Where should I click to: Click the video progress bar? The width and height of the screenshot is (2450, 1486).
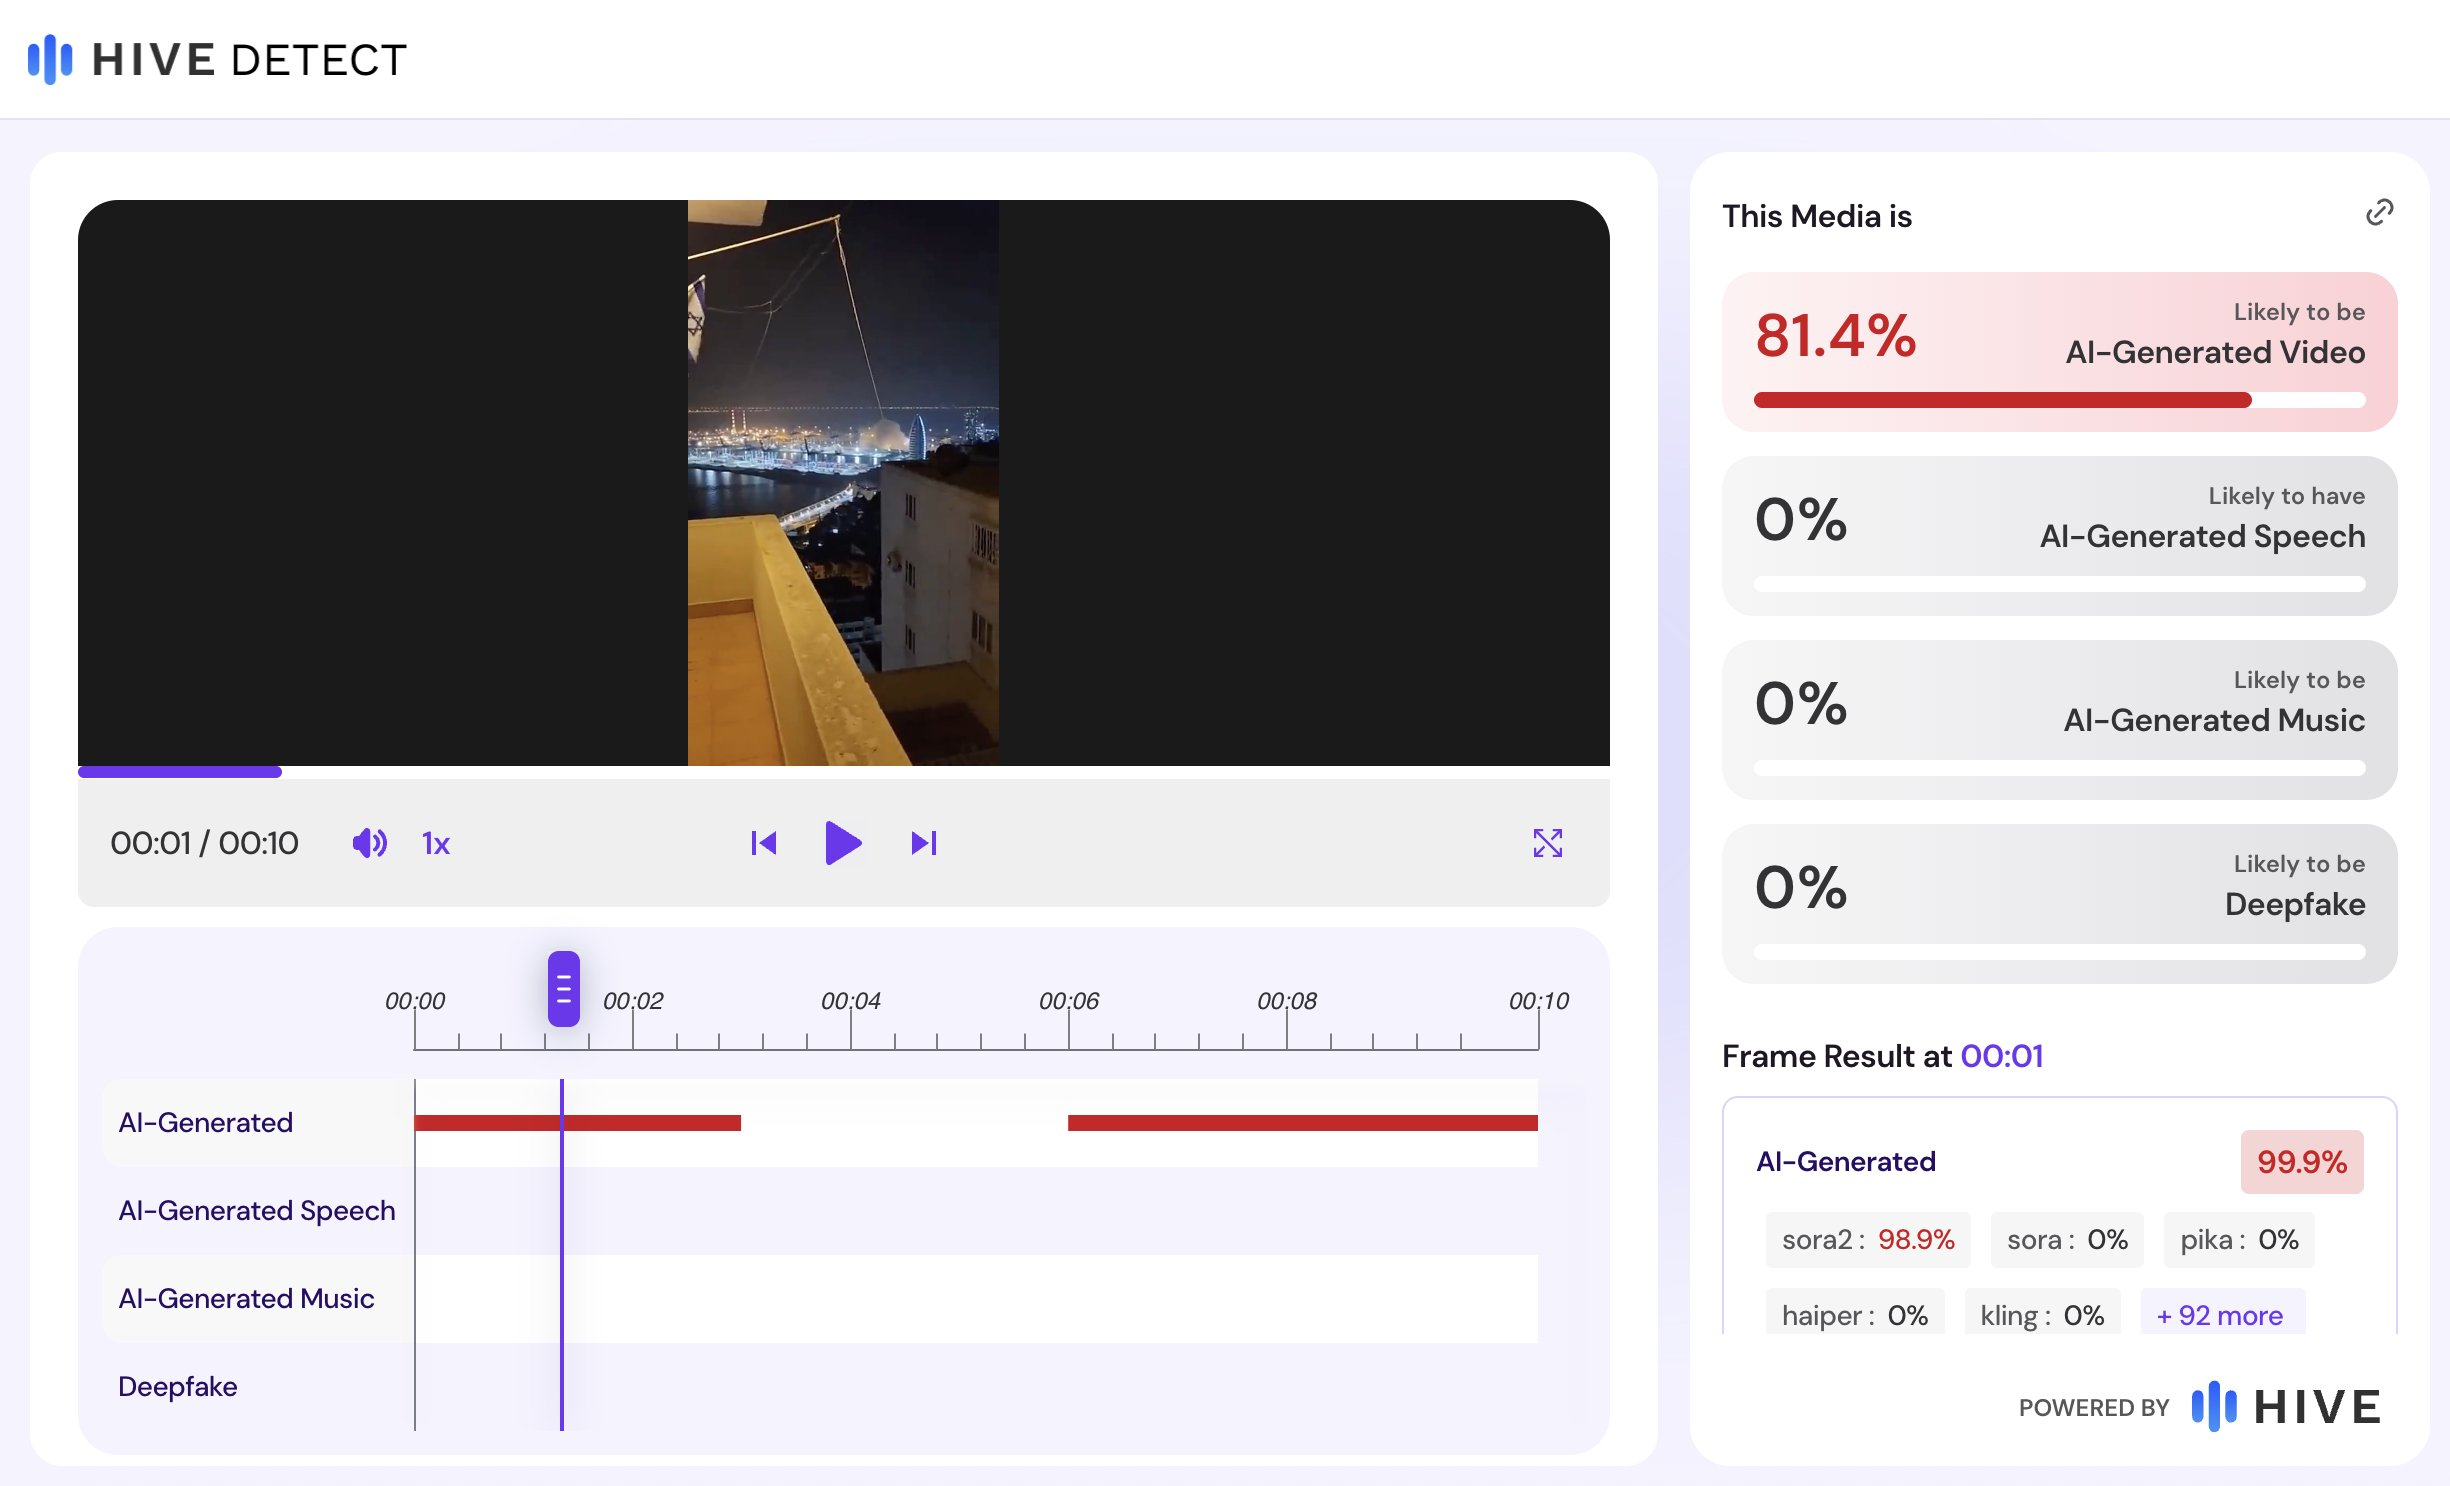[x=843, y=771]
